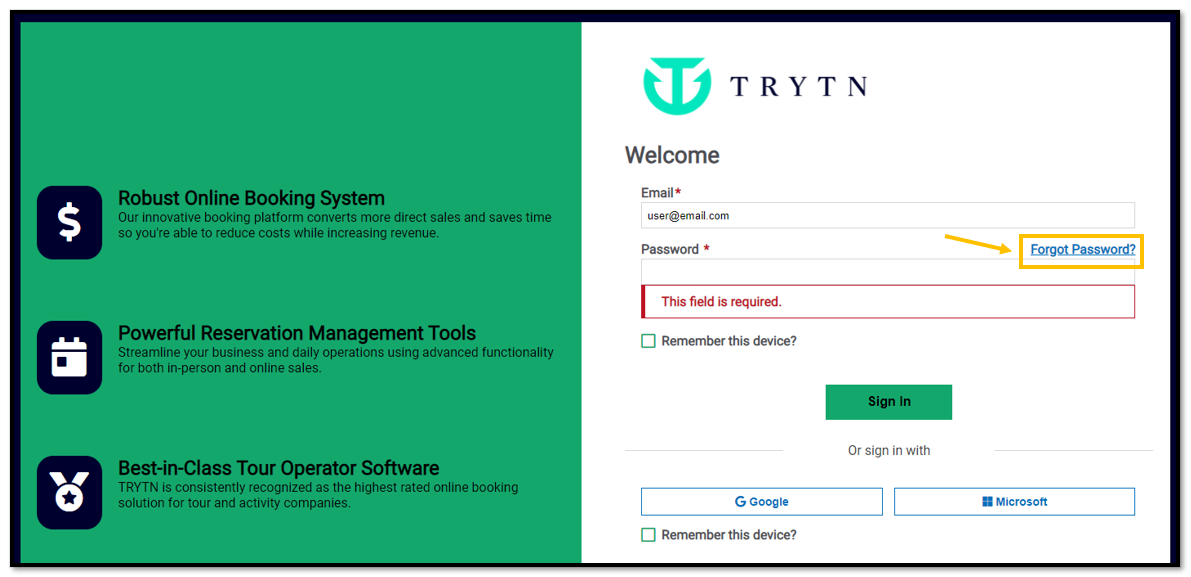
Task: Click the TRYTN wordmark text
Action: click(798, 87)
